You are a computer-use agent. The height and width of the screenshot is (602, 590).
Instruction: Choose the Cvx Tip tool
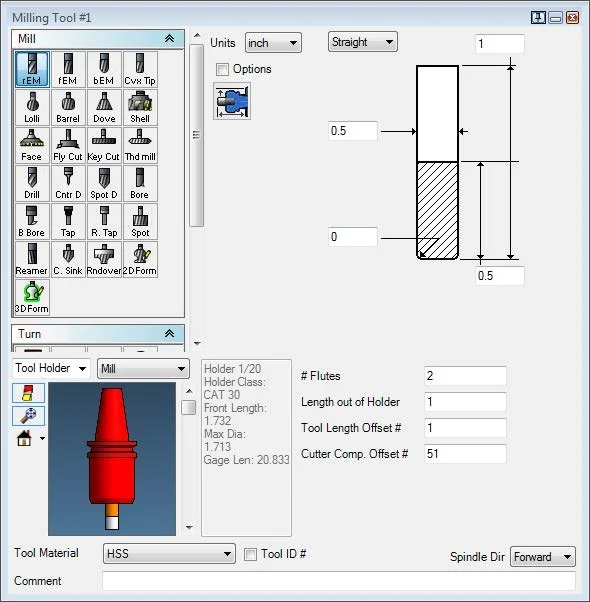click(x=140, y=69)
